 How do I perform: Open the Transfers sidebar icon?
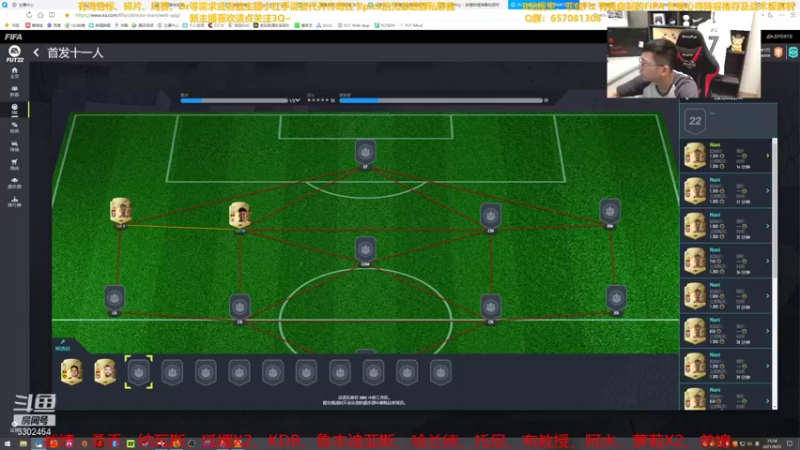(14, 127)
